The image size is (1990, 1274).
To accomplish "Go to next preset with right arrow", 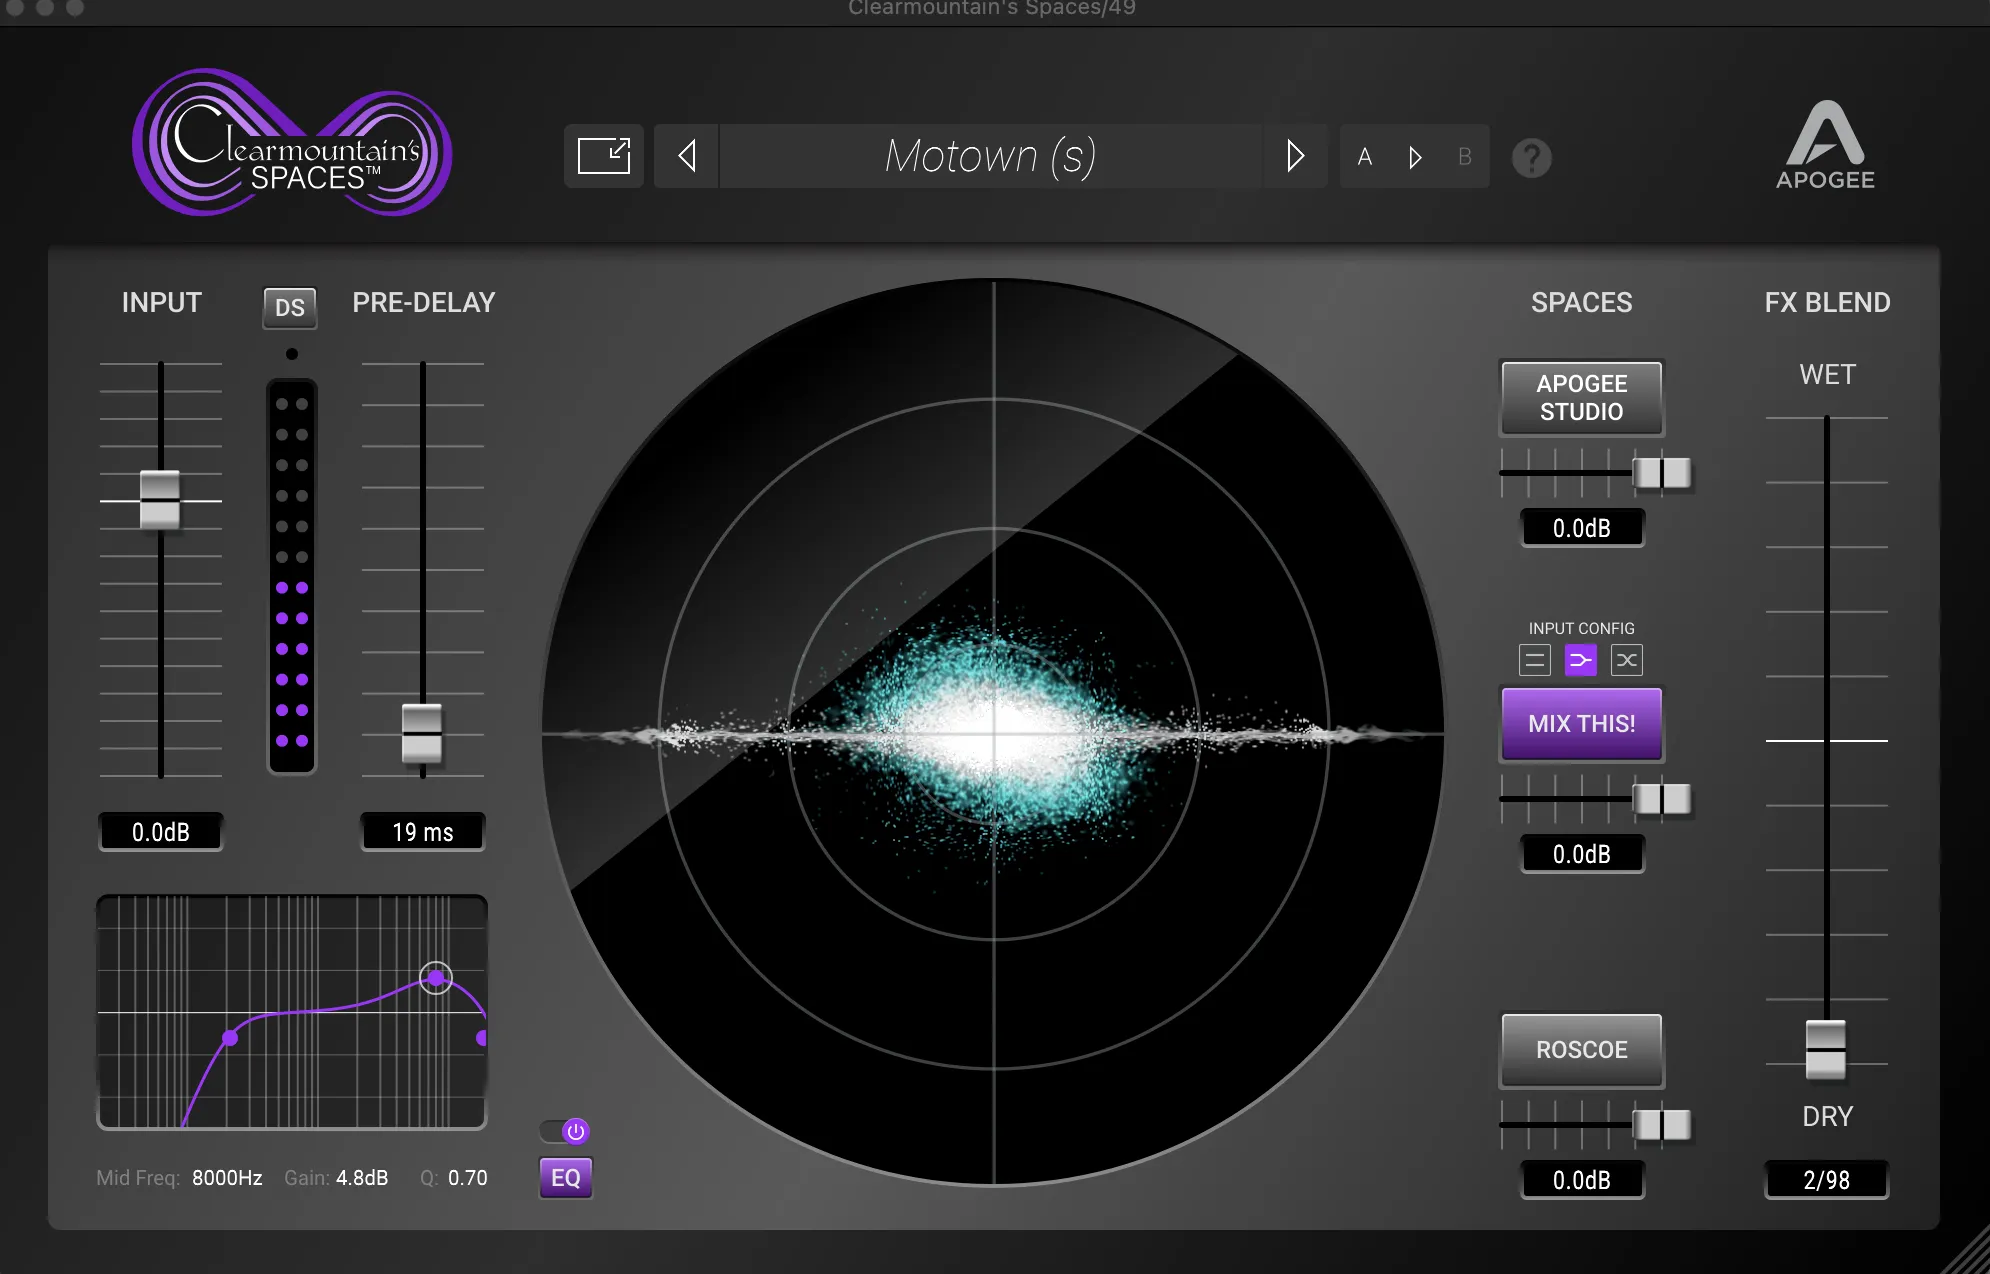I will click(x=1295, y=156).
